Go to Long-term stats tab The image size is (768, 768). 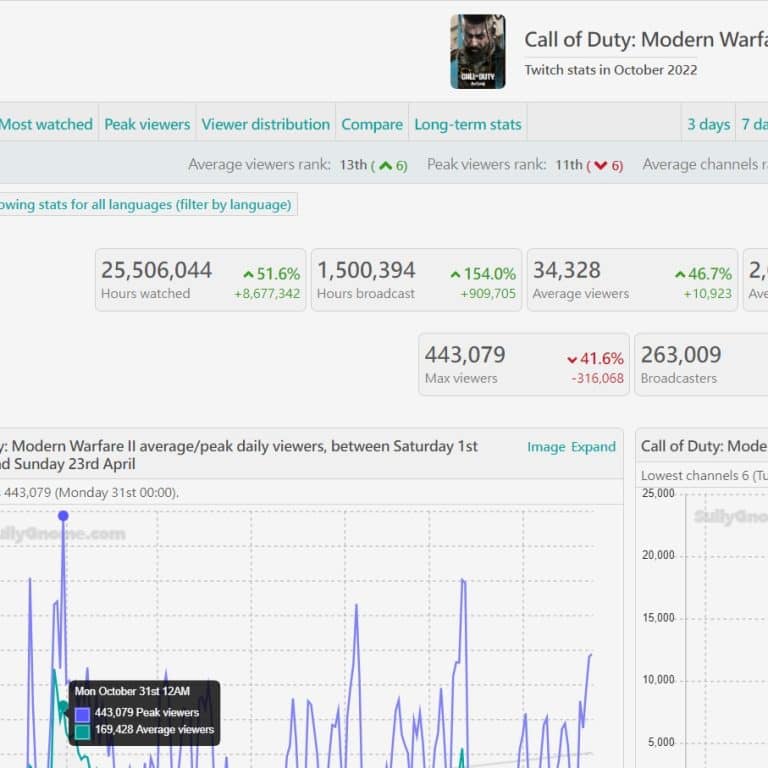pyautogui.click(x=467, y=124)
